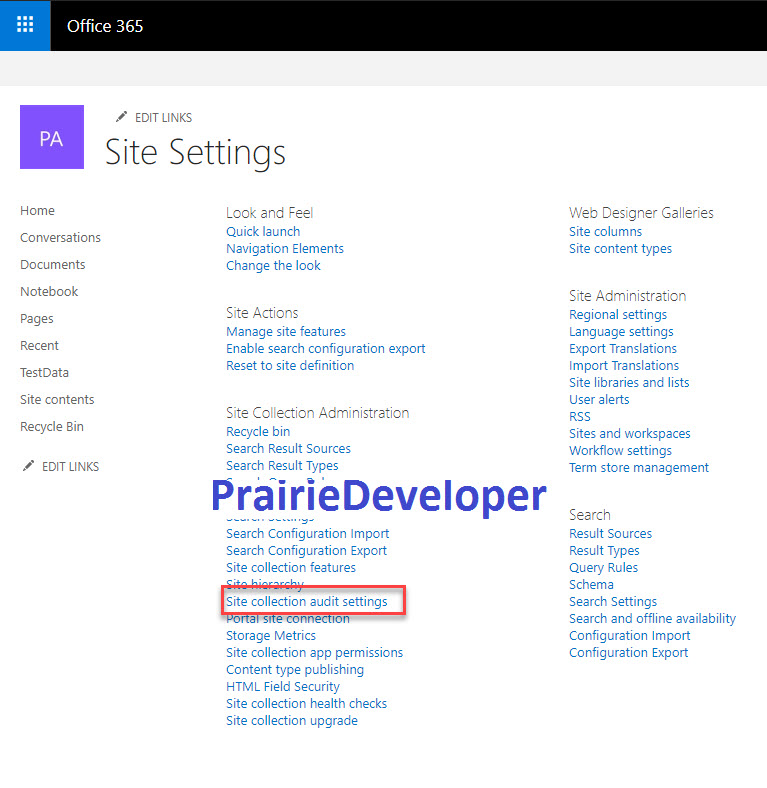Click the Office 365 title text

105,26
